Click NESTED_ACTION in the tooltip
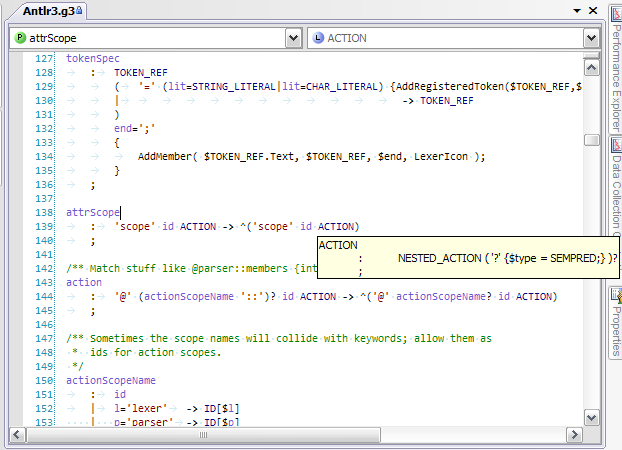622x450 pixels. point(440,258)
